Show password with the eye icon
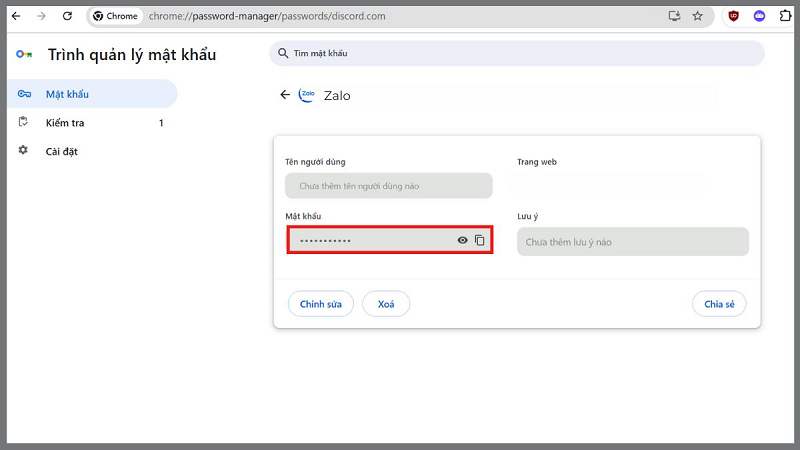 pyautogui.click(x=462, y=240)
